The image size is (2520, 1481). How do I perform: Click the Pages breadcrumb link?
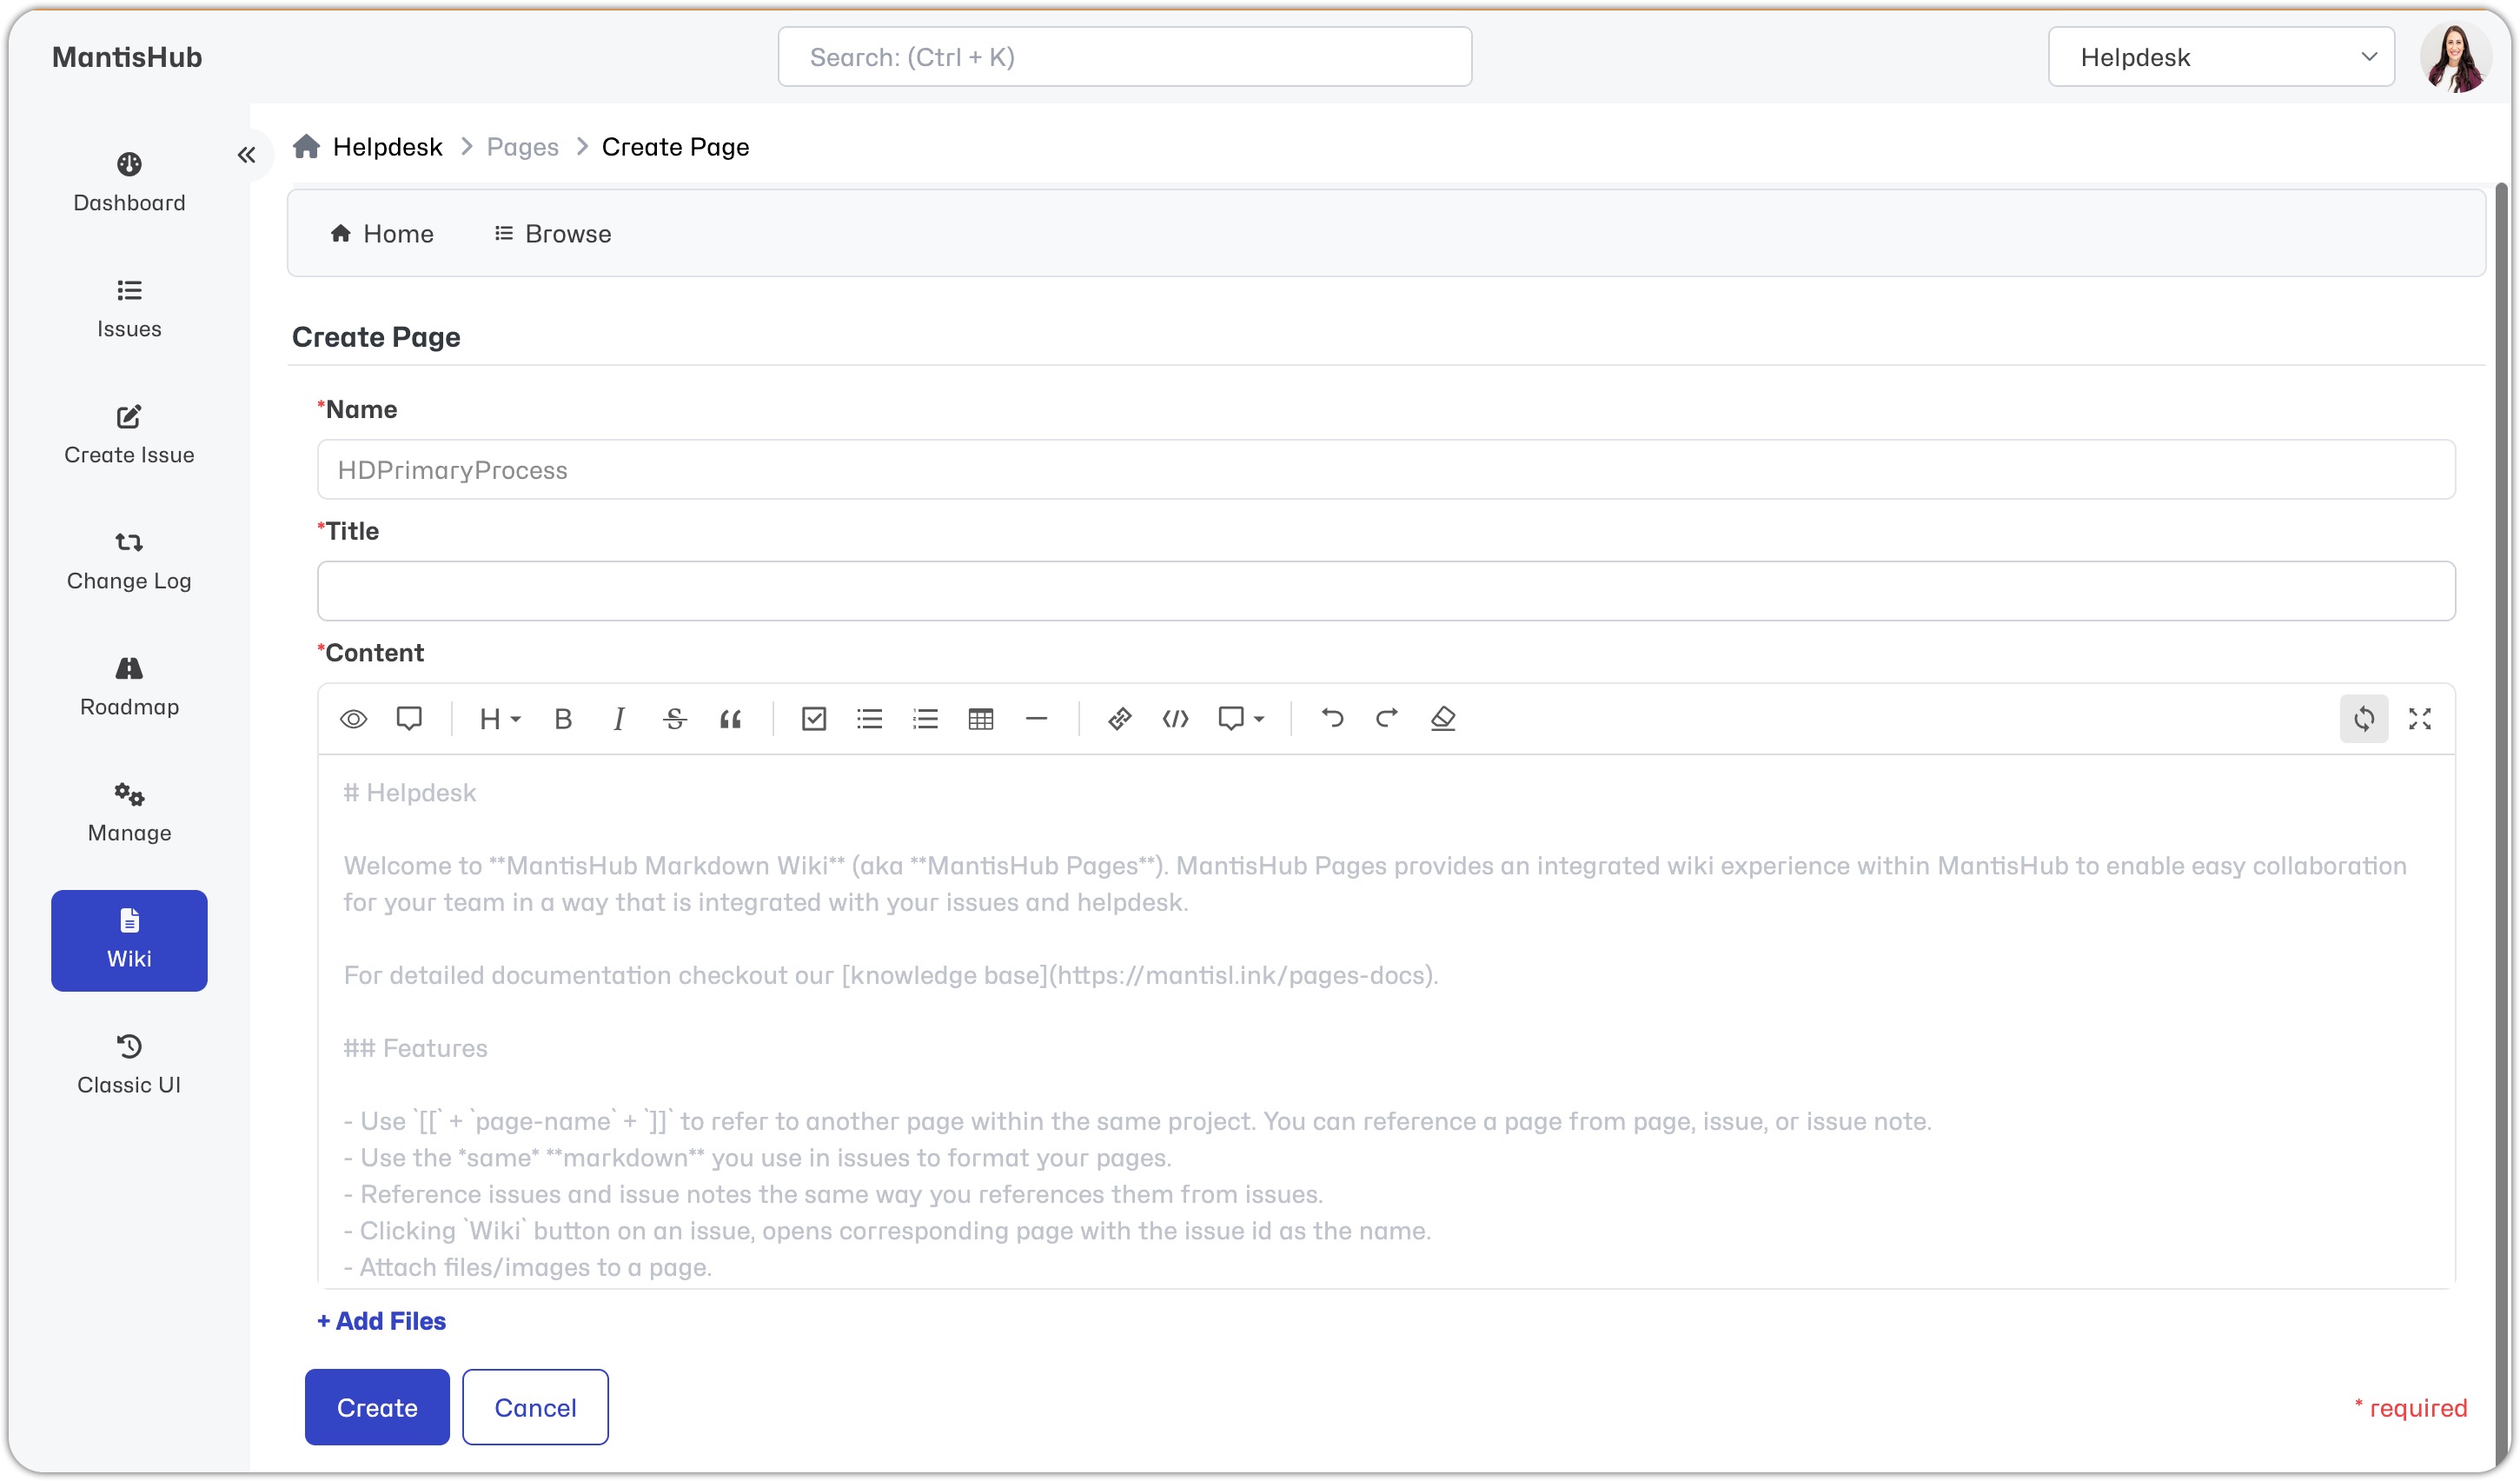(522, 147)
